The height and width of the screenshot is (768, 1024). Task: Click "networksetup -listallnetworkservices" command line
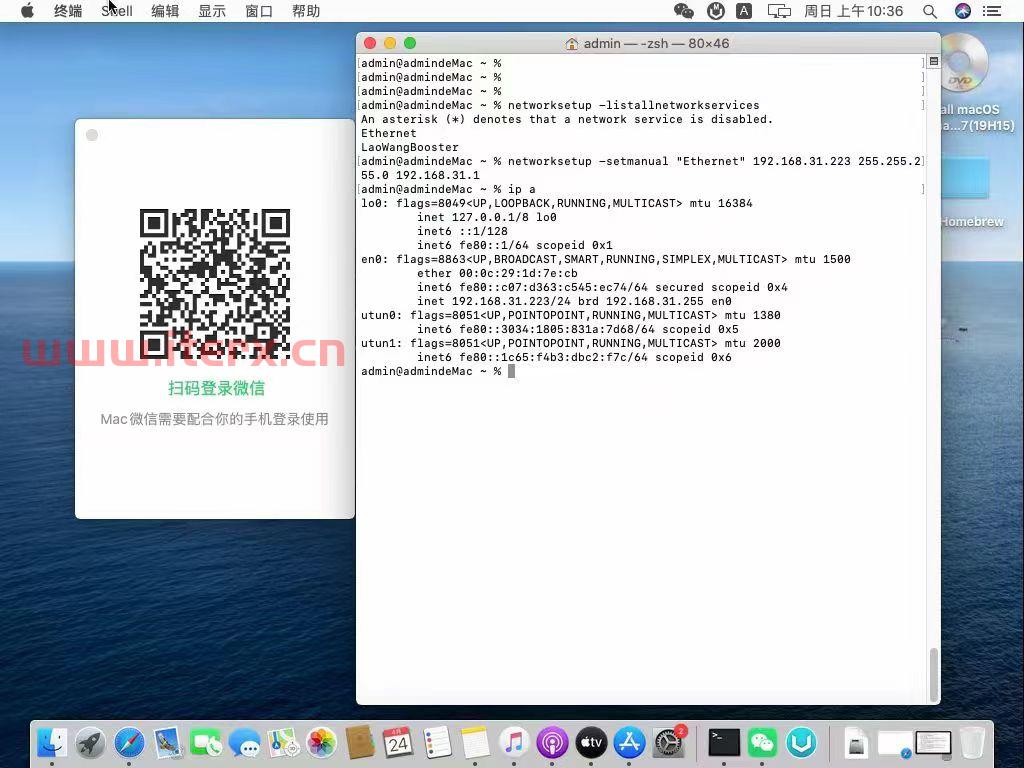pyautogui.click(x=560, y=105)
